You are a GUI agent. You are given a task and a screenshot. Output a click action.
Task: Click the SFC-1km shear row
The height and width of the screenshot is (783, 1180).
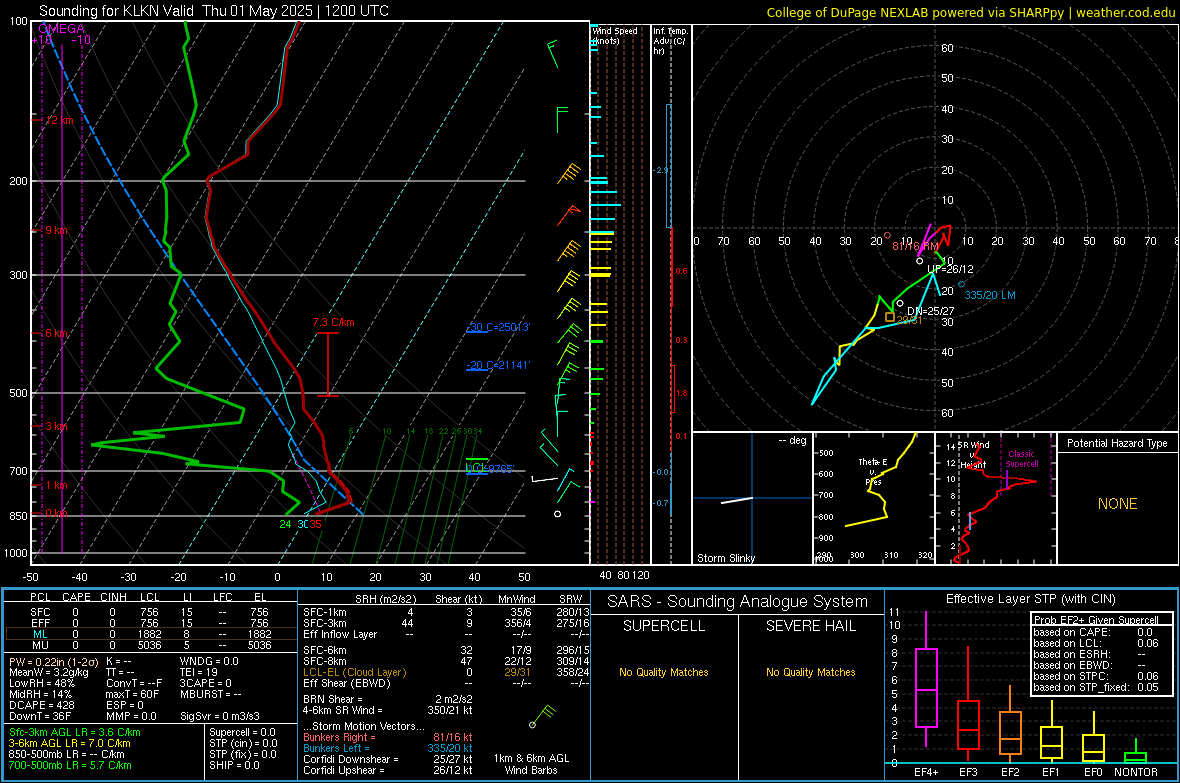(446, 612)
